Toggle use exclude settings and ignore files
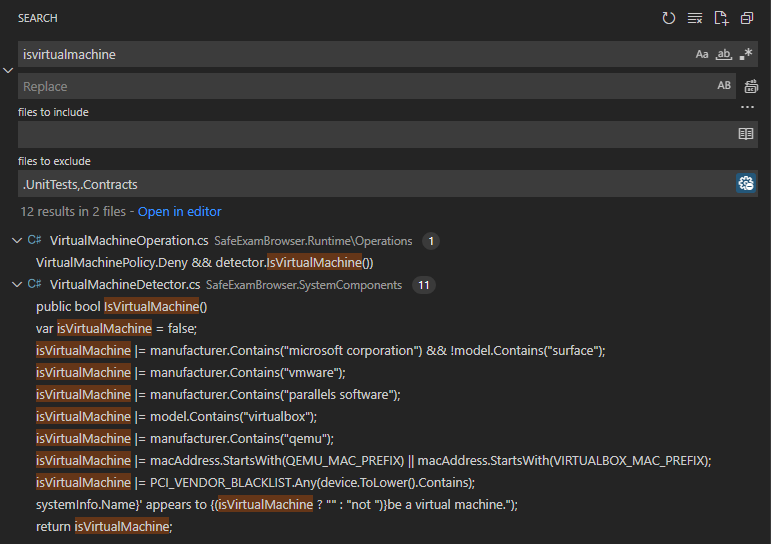The width and height of the screenshot is (771, 544). (x=745, y=183)
